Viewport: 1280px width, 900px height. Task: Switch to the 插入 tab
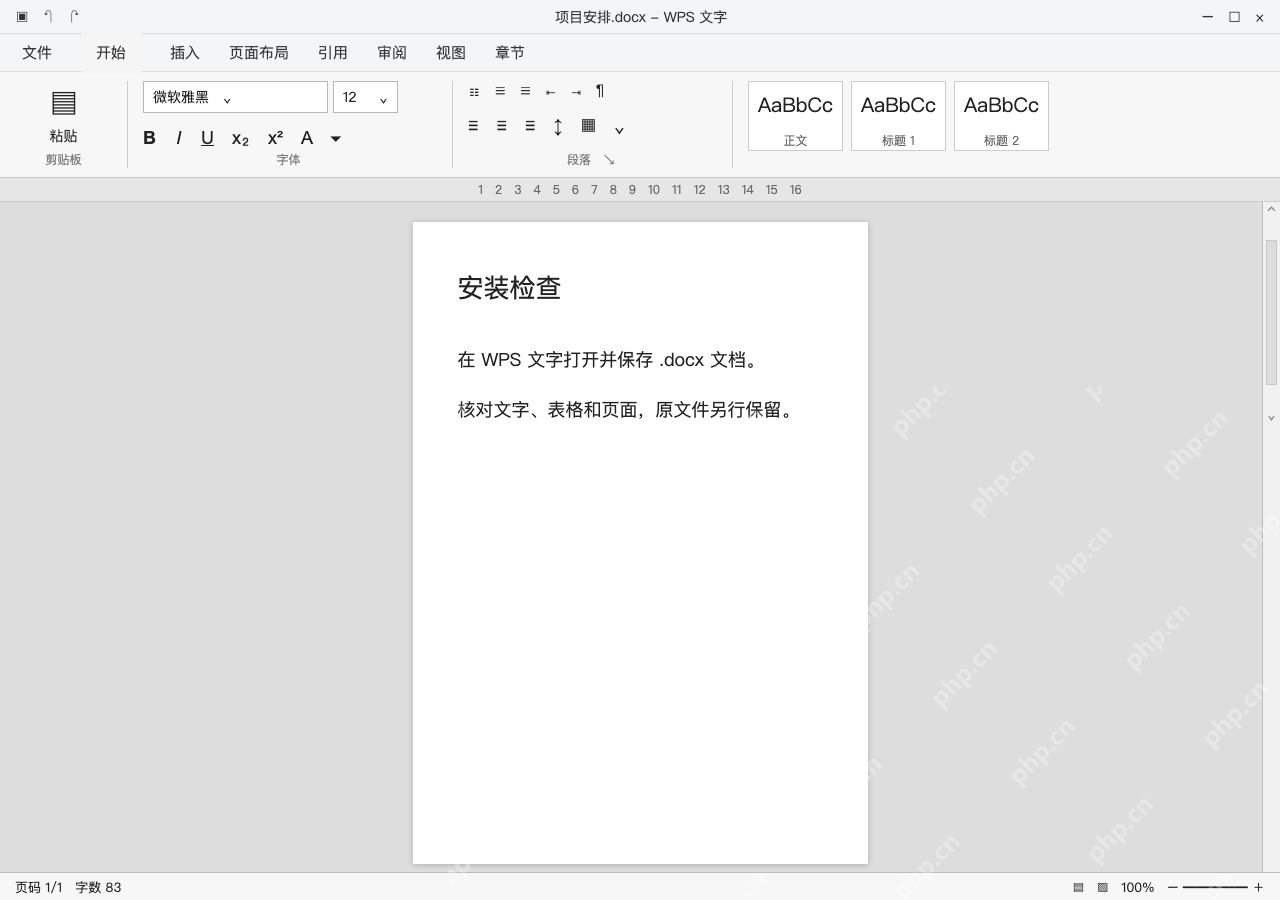pos(185,53)
